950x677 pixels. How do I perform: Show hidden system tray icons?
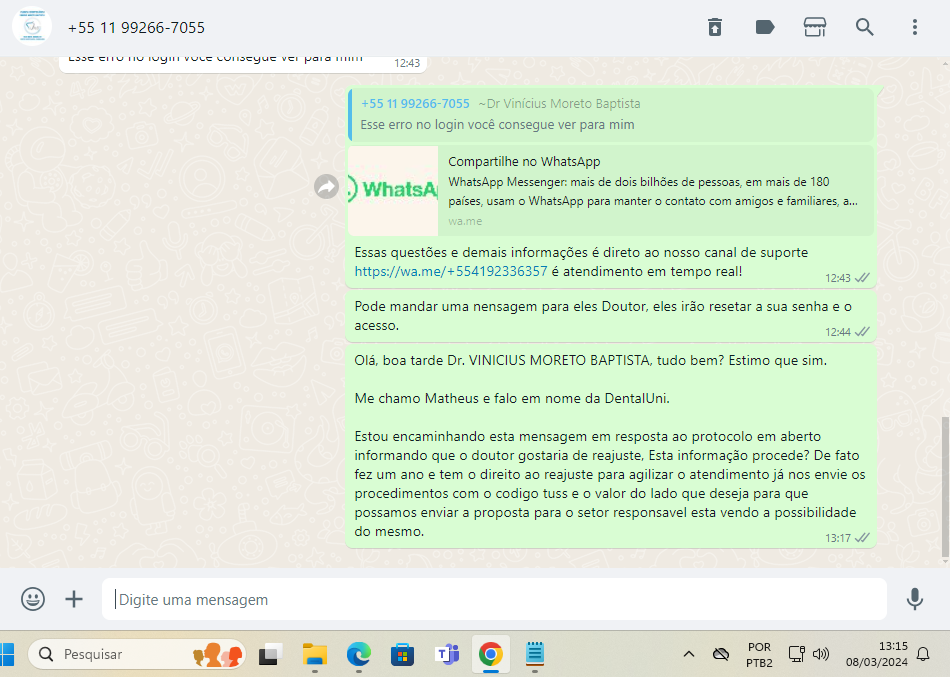(x=689, y=654)
